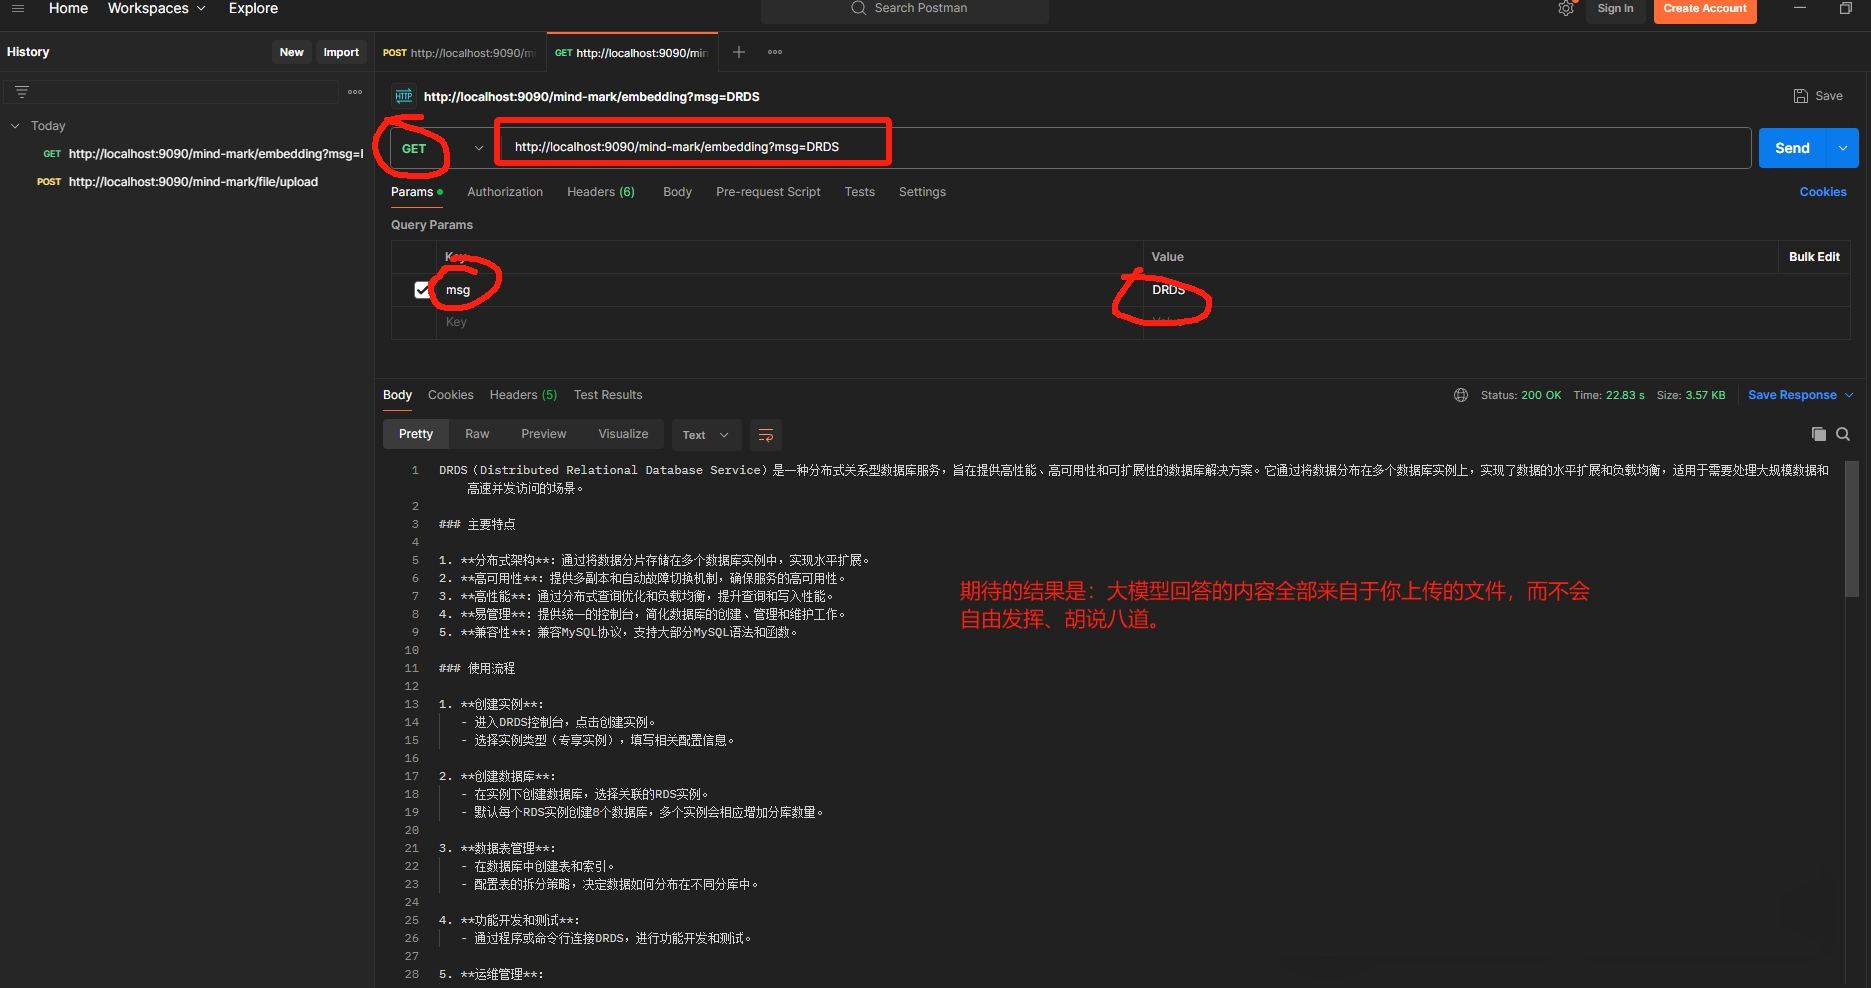Open Postman settings gear icon
The height and width of the screenshot is (988, 1871).
pyautogui.click(x=1565, y=9)
